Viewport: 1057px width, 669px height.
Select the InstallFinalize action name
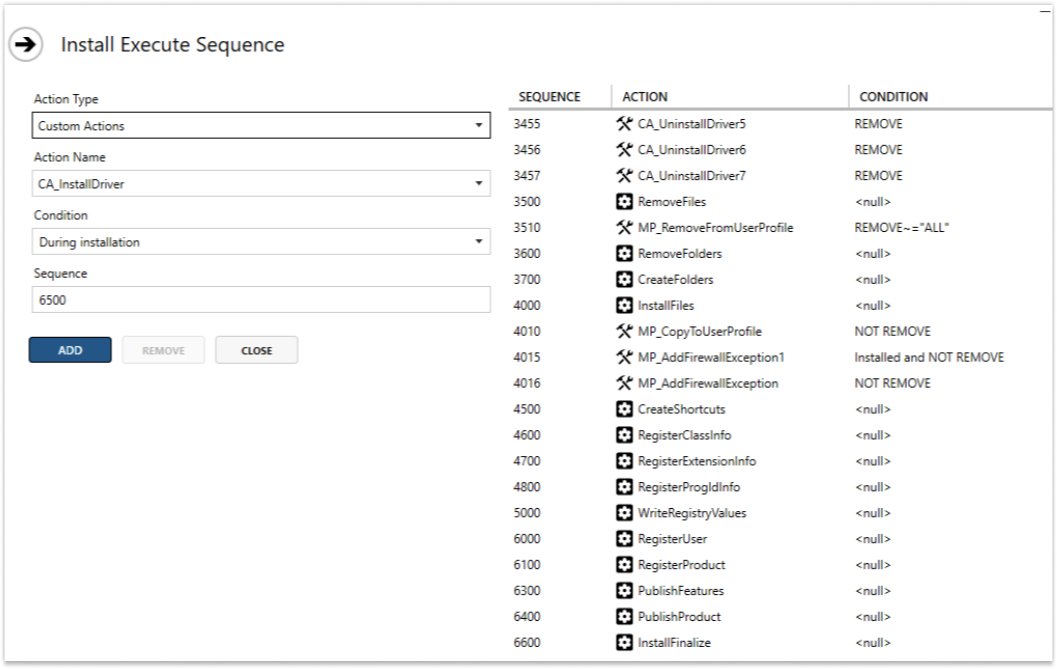(674, 643)
